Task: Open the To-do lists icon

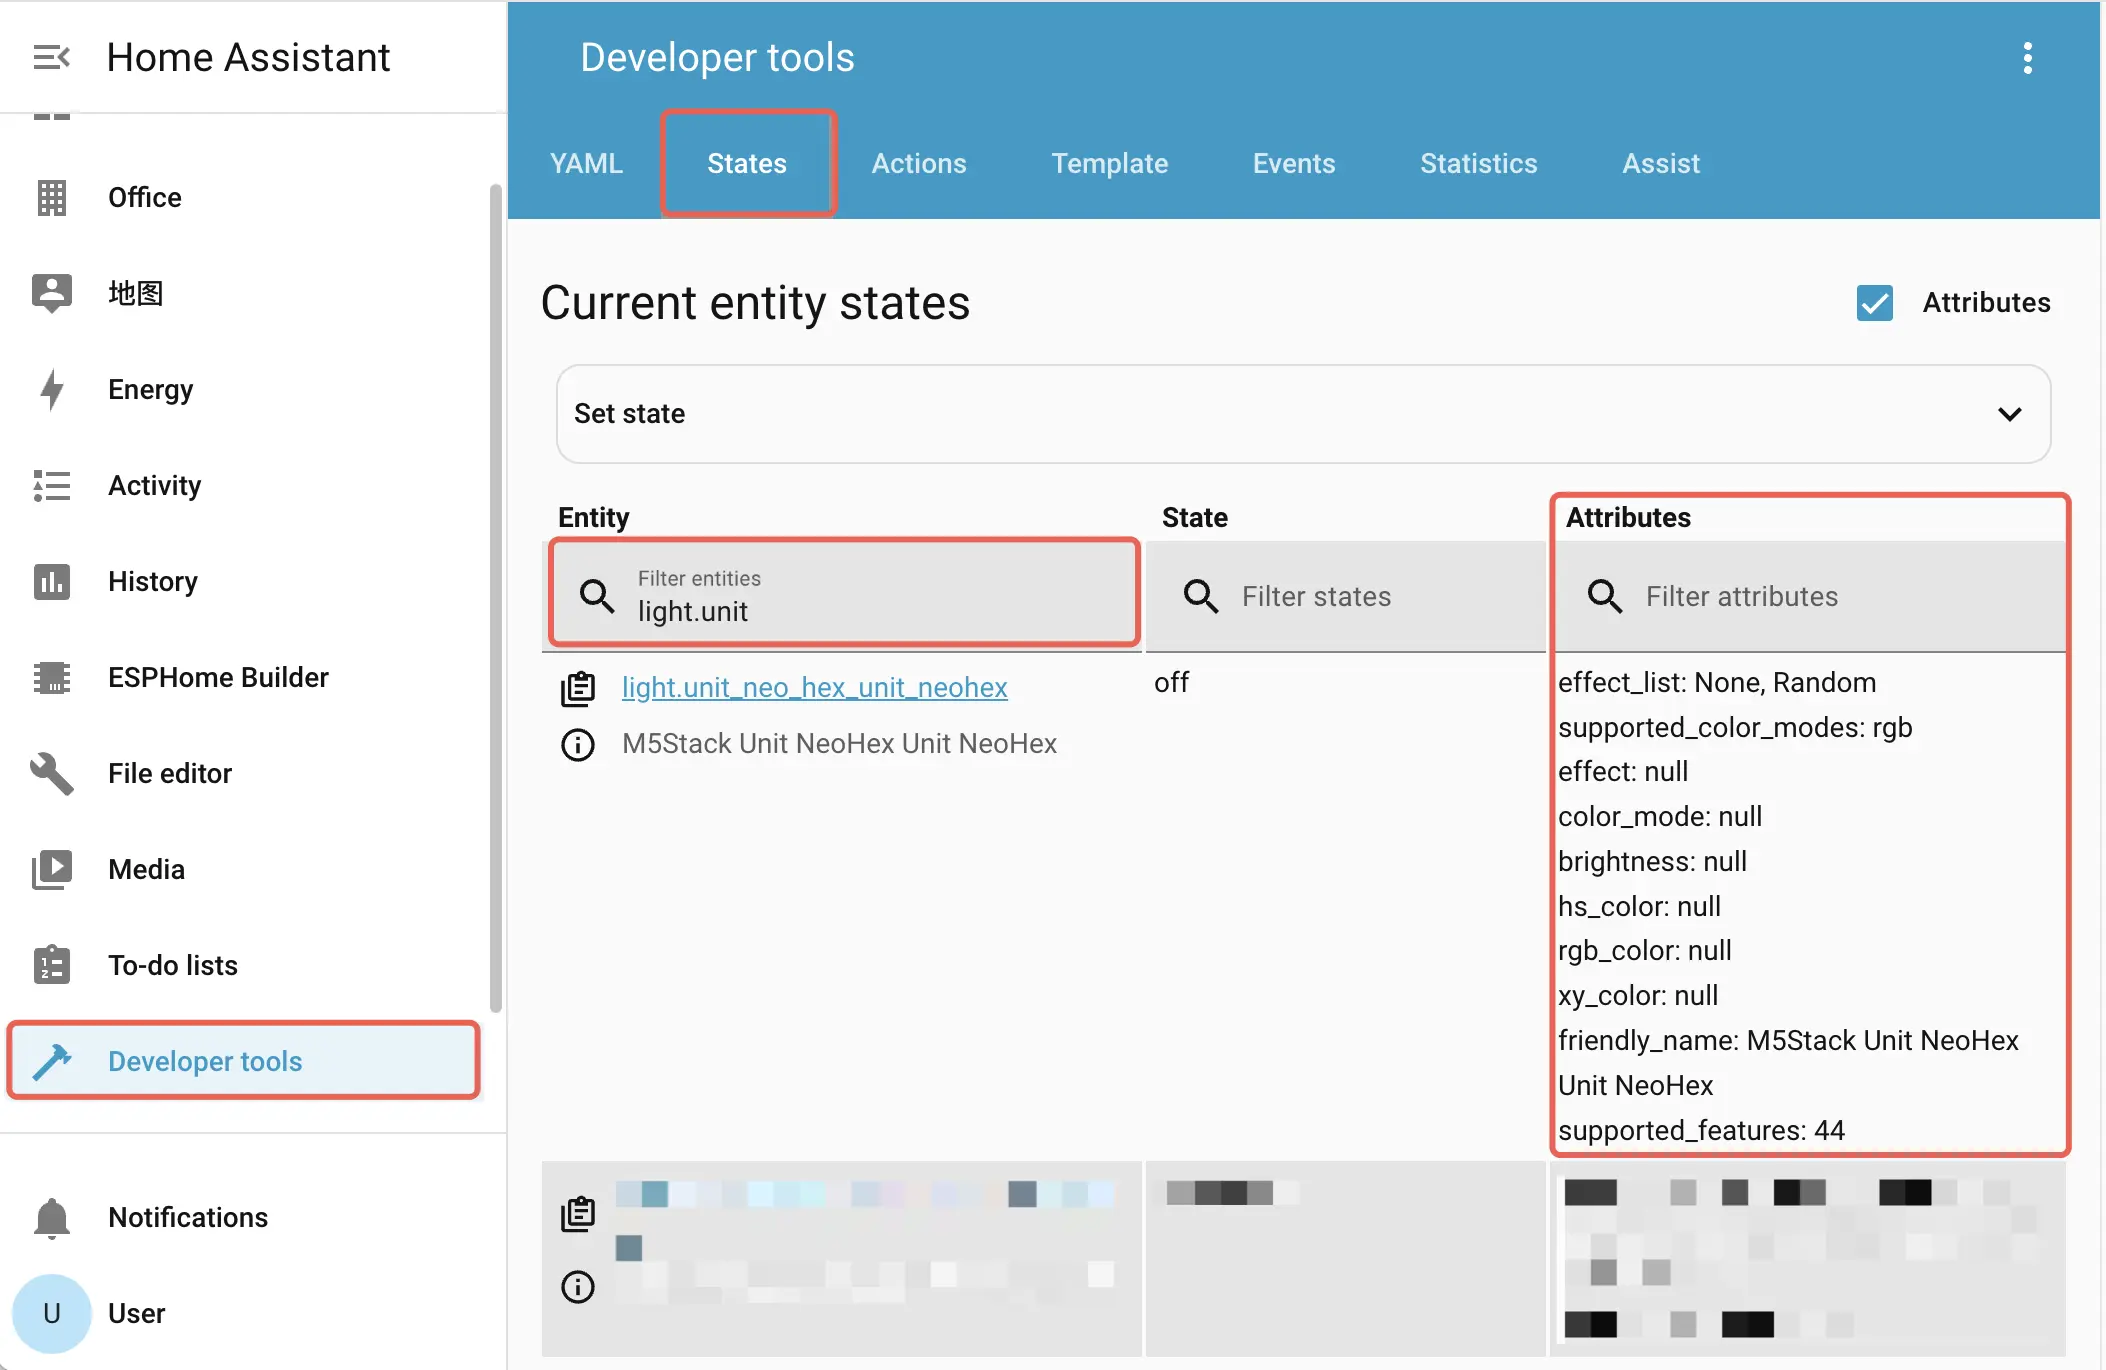Action: [x=51, y=966]
